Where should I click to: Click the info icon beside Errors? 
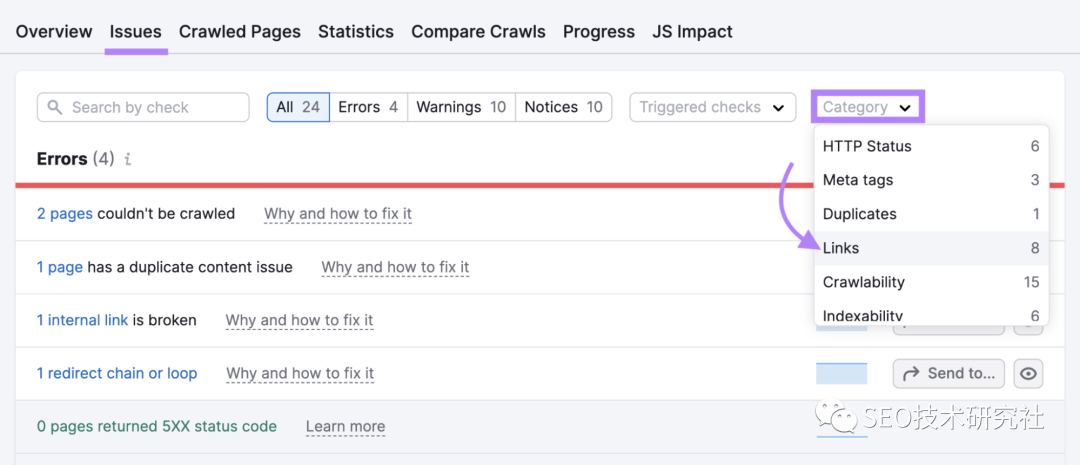[128, 159]
